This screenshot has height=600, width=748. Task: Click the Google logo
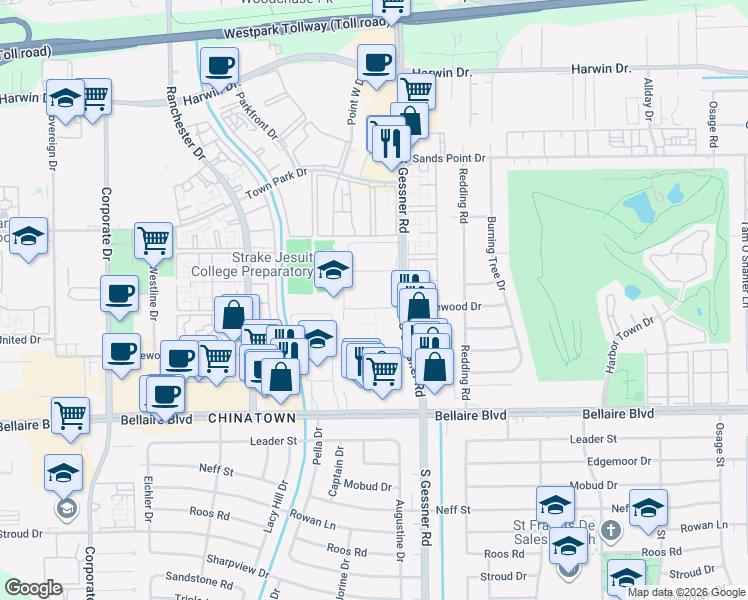(34, 588)
